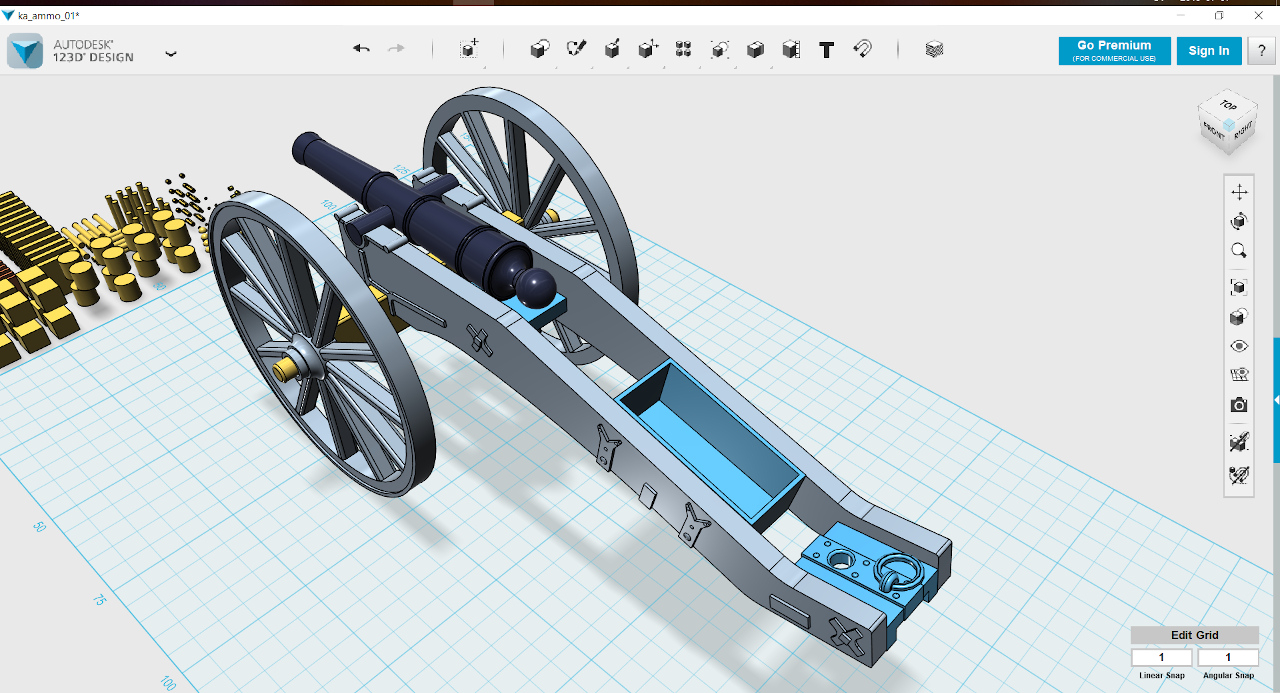Click the 123D Design logo icon
This screenshot has height=693, width=1280.
25,51
